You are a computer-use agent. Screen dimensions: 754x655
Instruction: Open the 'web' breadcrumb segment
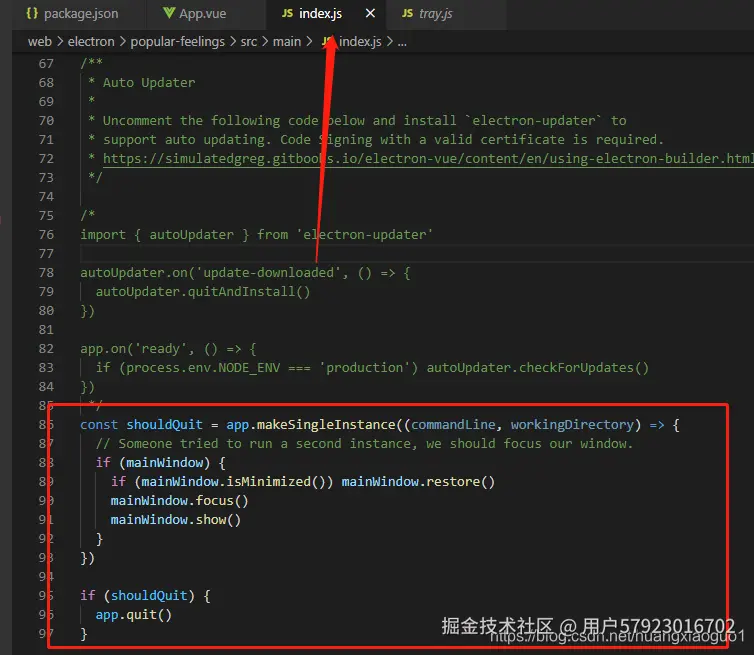pyautogui.click(x=40, y=42)
